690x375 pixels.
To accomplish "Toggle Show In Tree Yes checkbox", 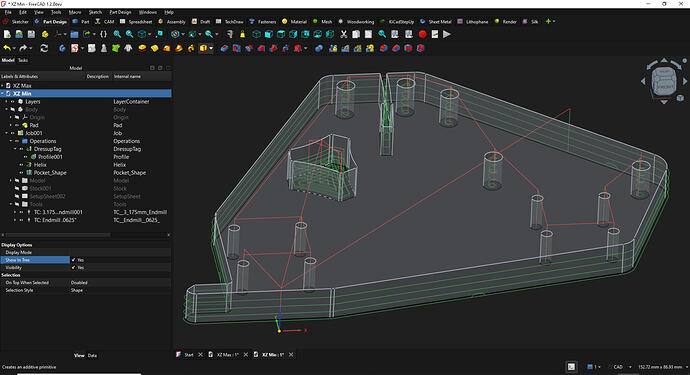I will pos(73,260).
